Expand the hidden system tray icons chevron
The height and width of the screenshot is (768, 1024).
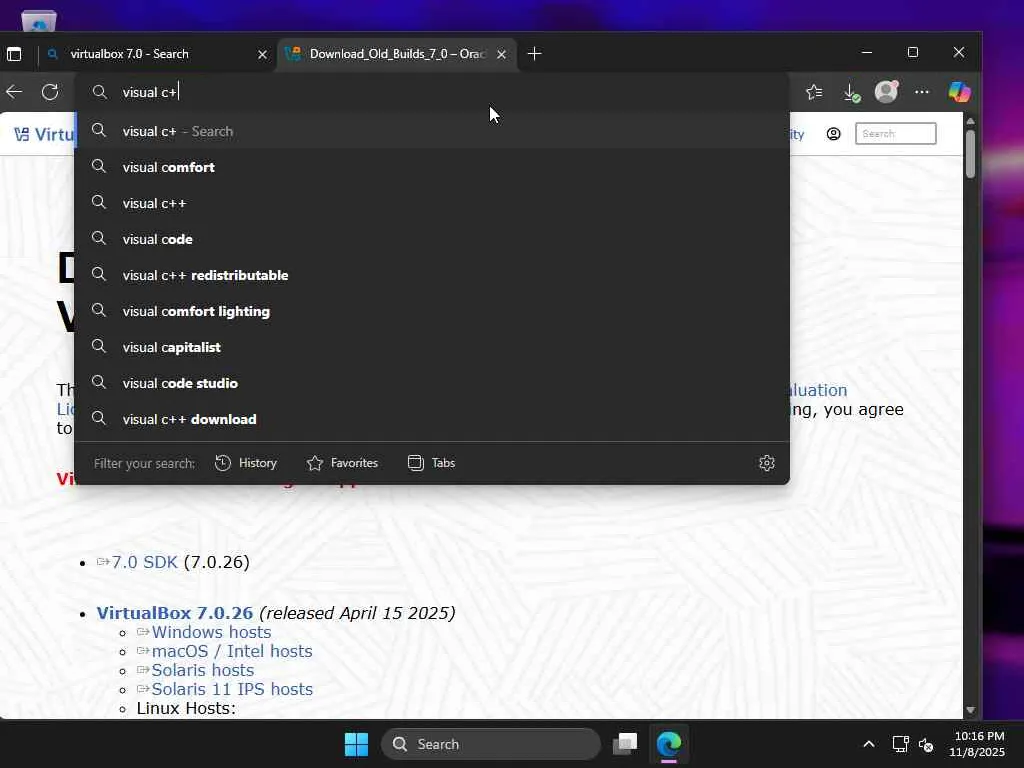tap(869, 744)
